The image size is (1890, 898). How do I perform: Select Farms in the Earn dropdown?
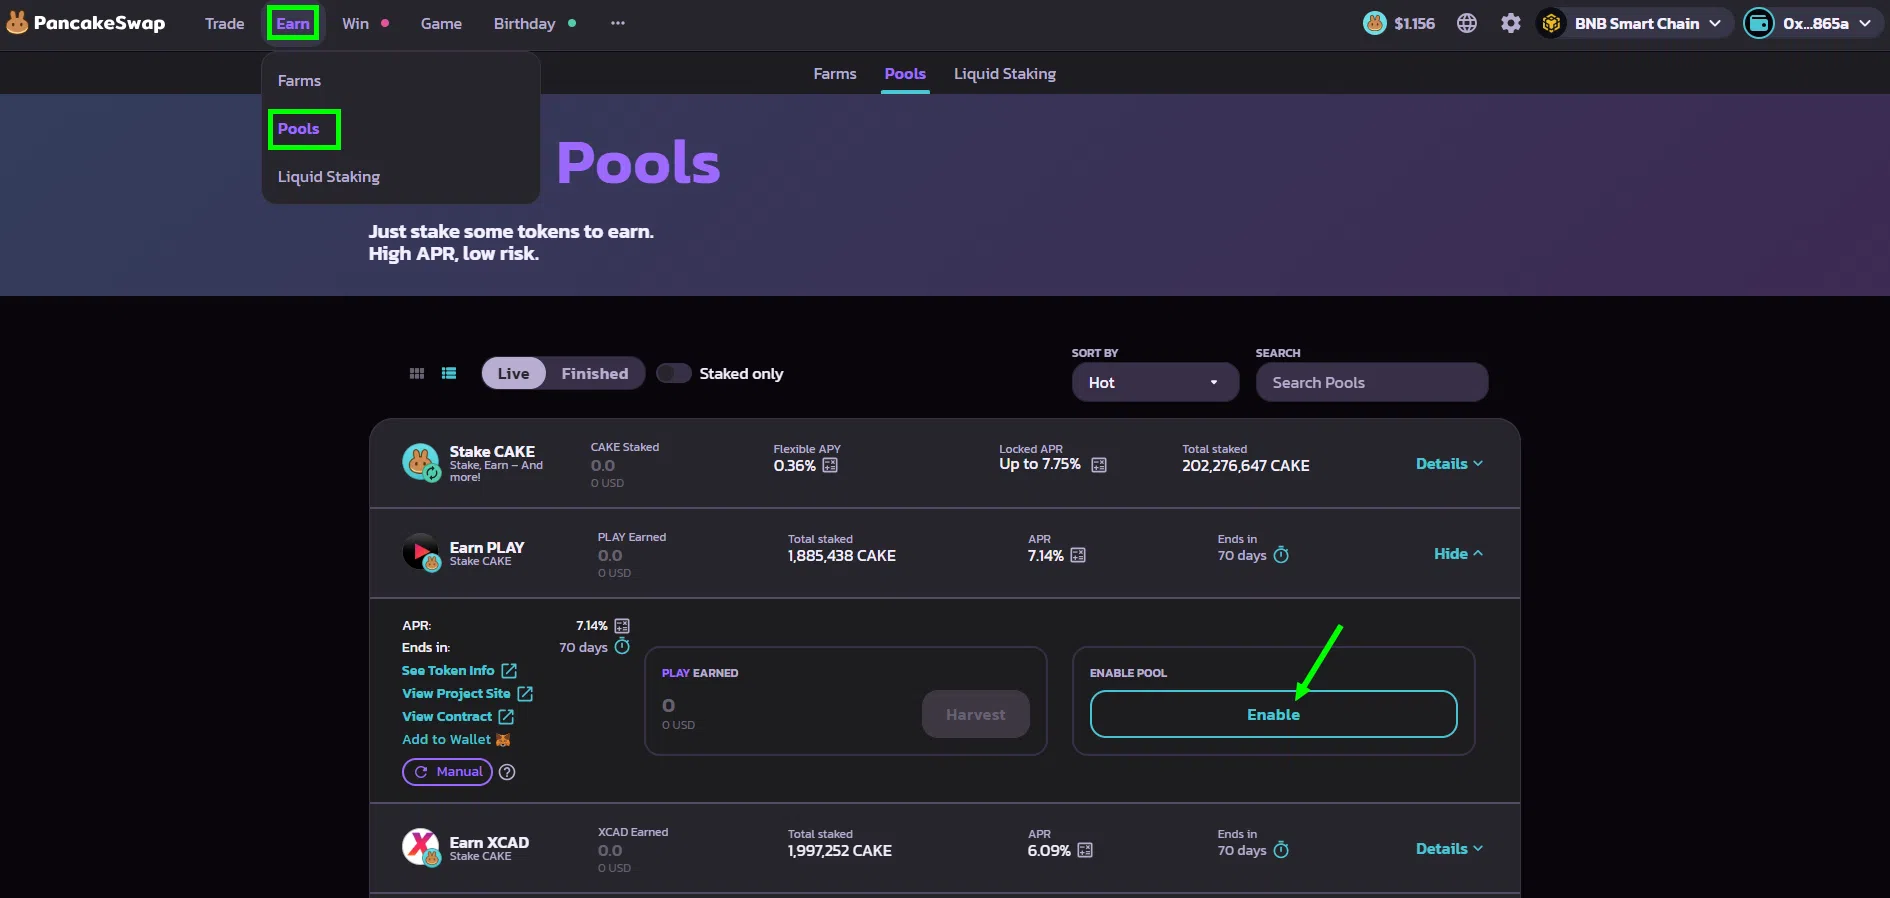click(299, 81)
